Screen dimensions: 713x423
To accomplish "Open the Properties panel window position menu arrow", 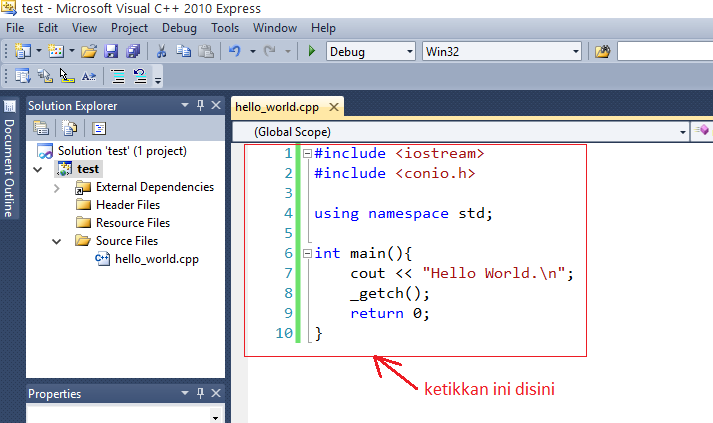I will pyautogui.click(x=185, y=393).
